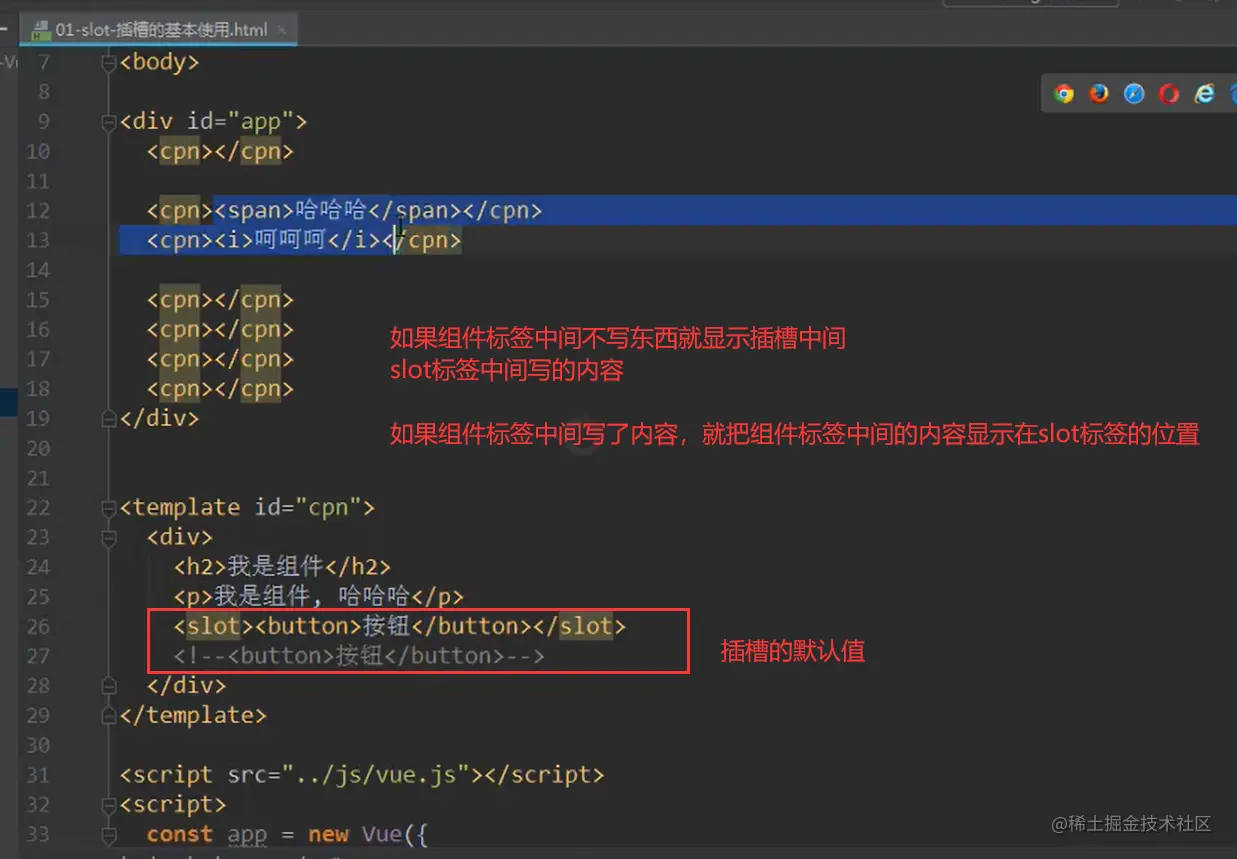Click gutter line number 30
This screenshot has height=859, width=1237.
[38, 746]
